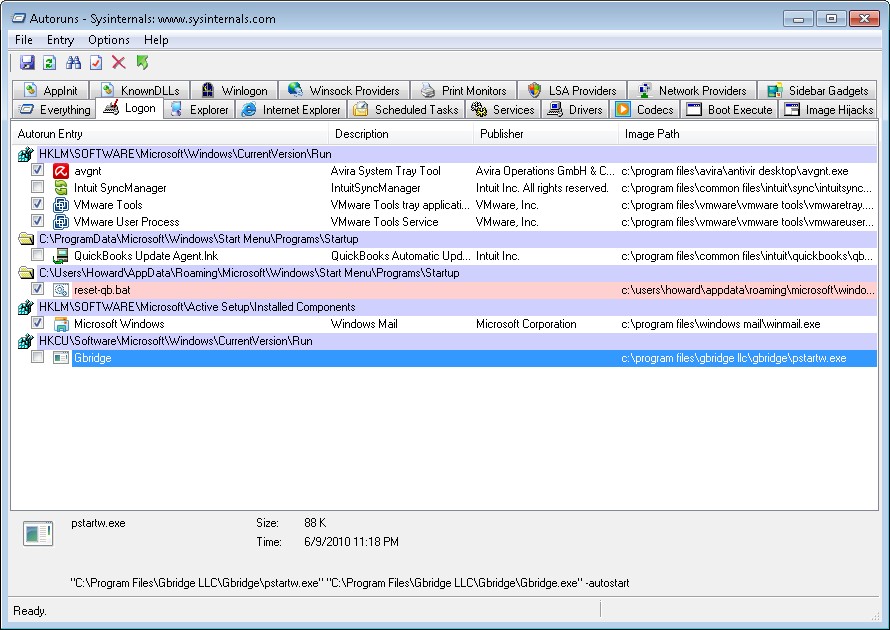Image resolution: width=890 pixels, height=630 pixels.
Task: Uncheck the avgnt checkbox
Action: 37,170
